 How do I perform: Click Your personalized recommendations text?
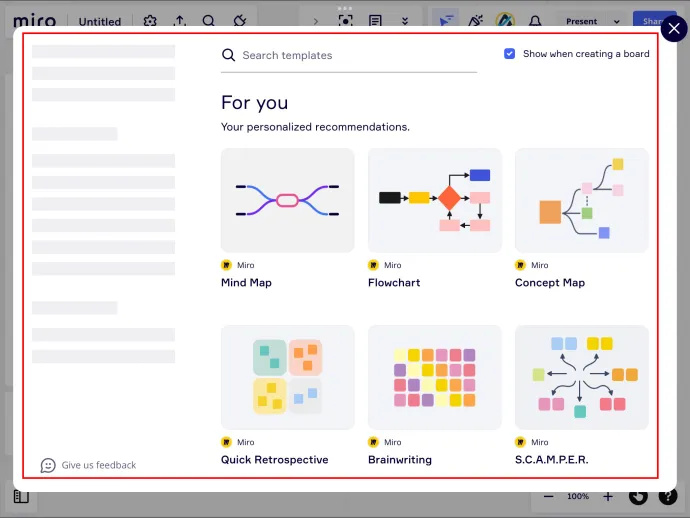tap(315, 127)
